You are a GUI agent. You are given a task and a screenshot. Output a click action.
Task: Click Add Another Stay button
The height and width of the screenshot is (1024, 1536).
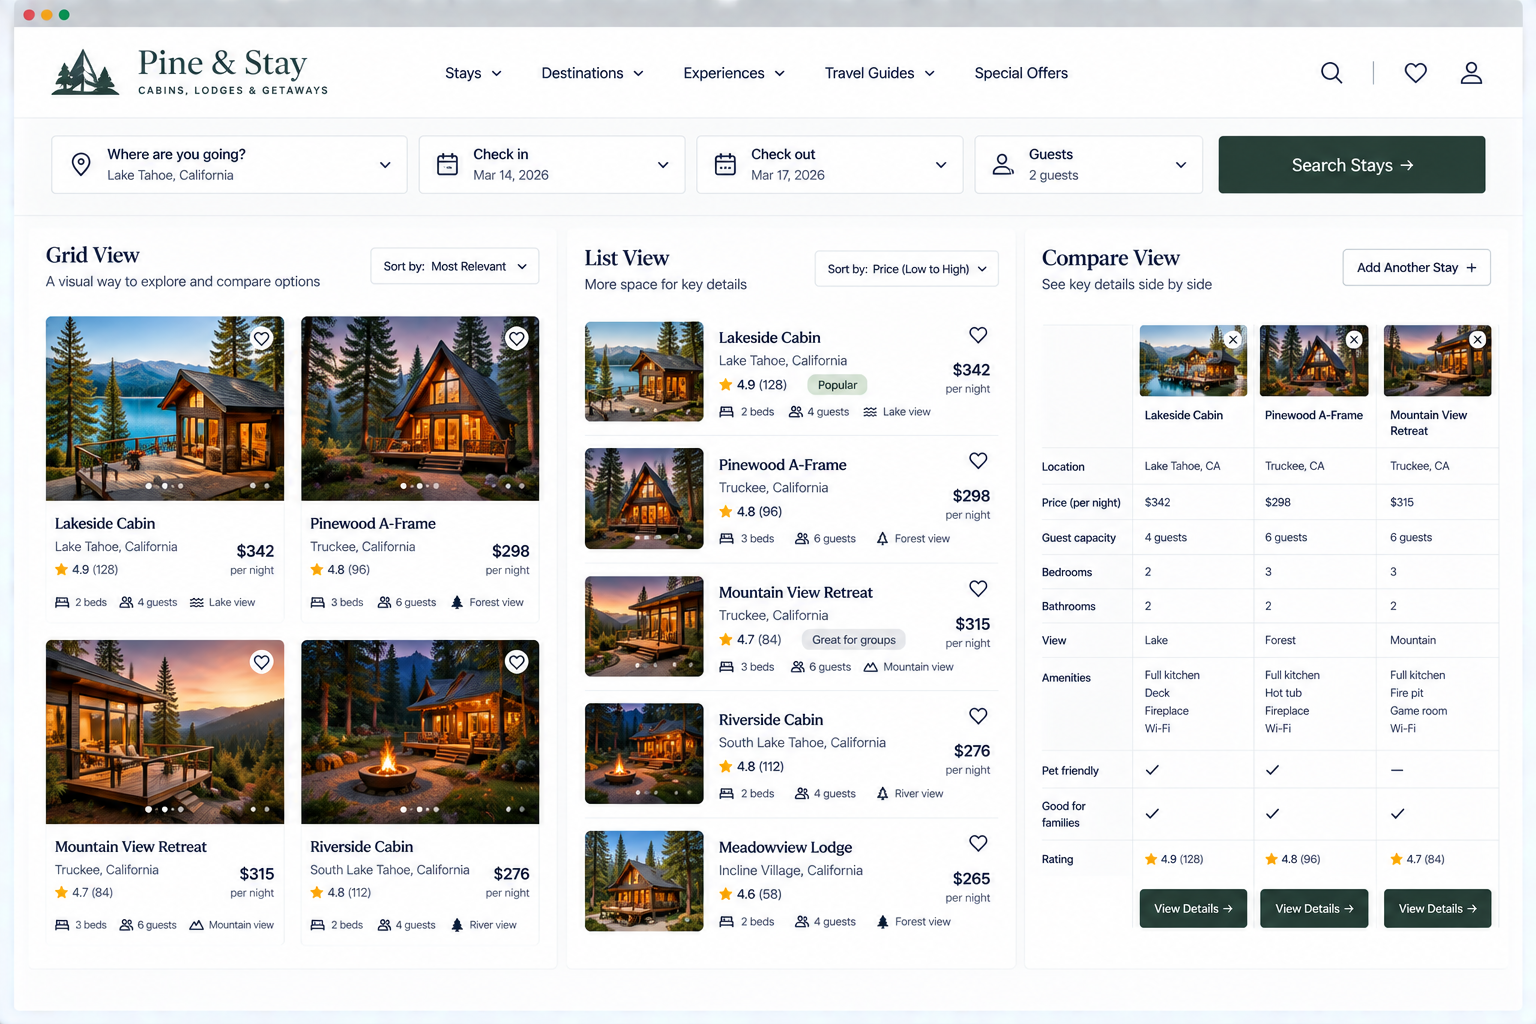point(1416,267)
